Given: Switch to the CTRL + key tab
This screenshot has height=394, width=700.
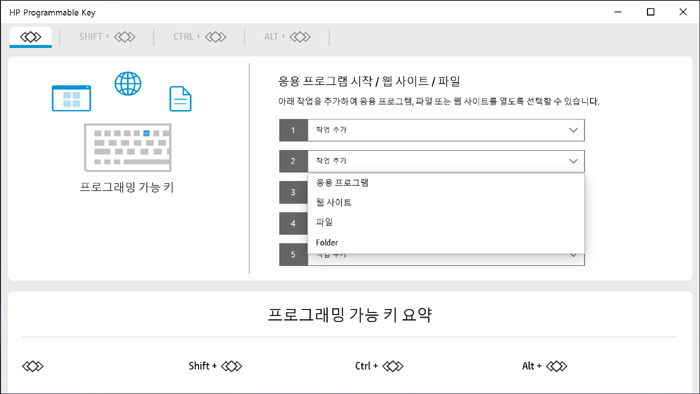Looking at the screenshot, I should point(200,37).
